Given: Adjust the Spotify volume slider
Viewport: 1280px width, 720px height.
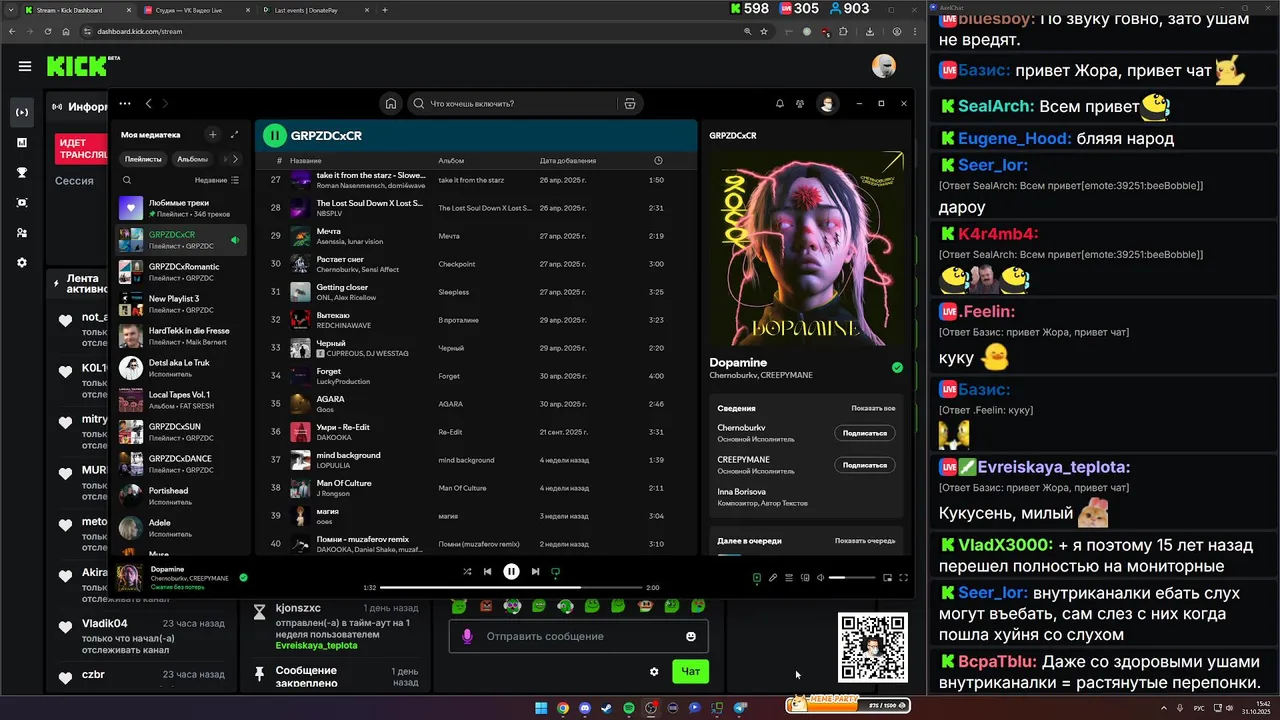Looking at the screenshot, I should point(851,577).
